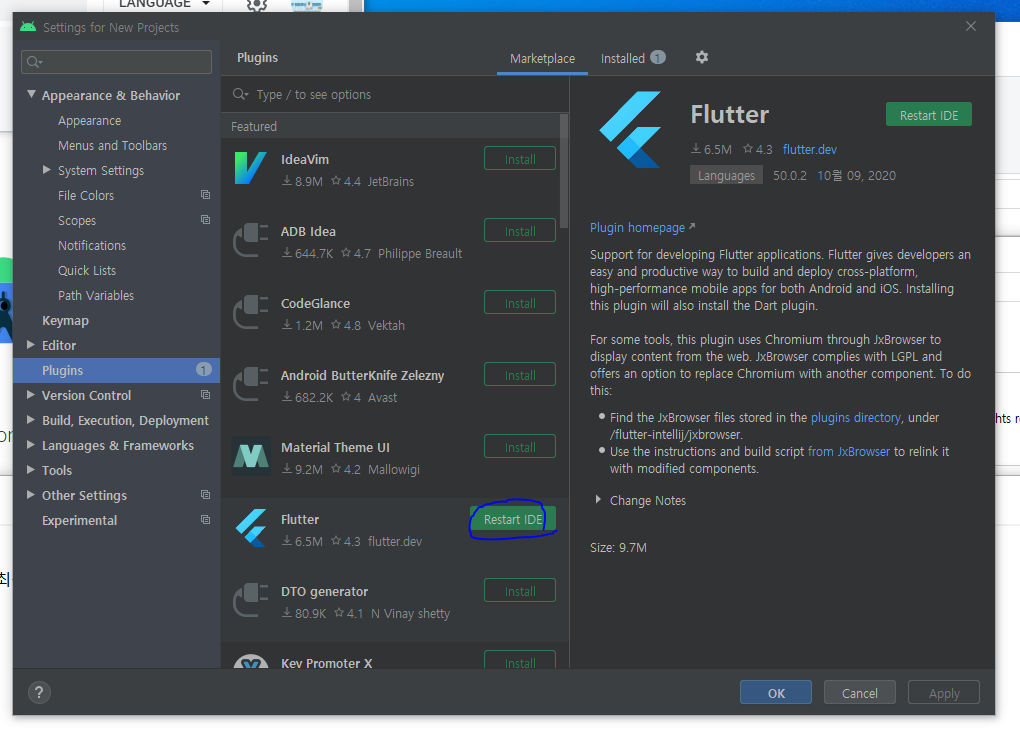Close the Settings for New Projects dialog

click(x=971, y=26)
